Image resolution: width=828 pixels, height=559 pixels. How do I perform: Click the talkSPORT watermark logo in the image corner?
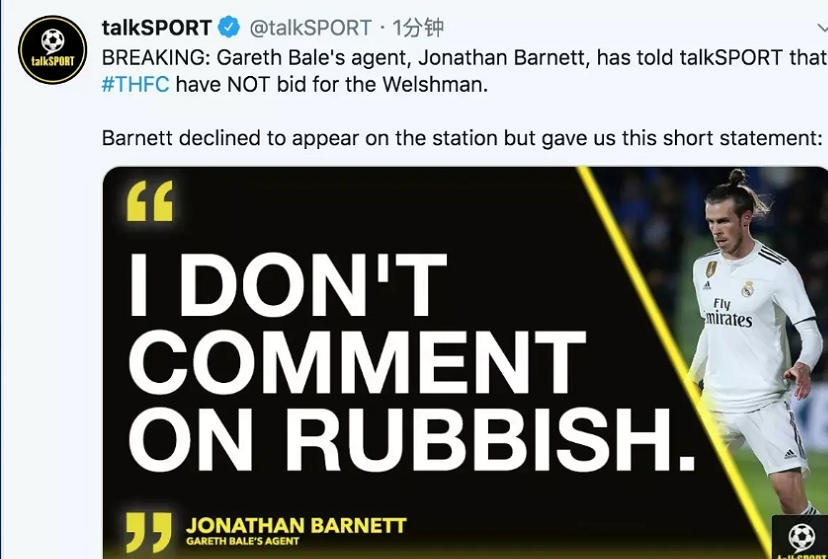click(x=800, y=538)
